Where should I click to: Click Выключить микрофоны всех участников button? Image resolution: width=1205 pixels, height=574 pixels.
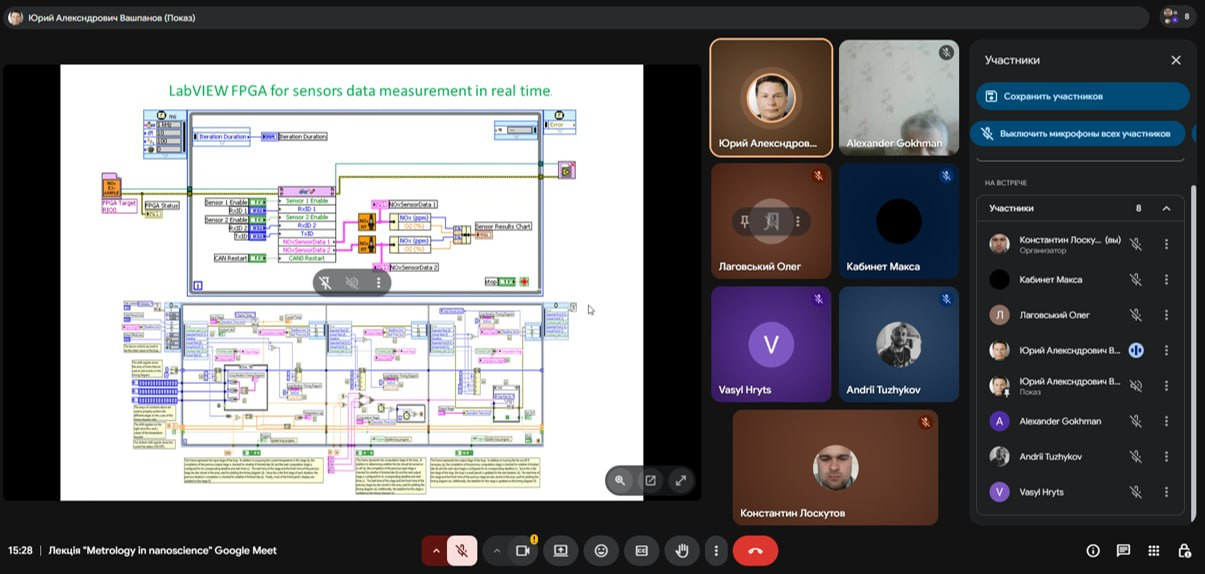coord(1078,133)
